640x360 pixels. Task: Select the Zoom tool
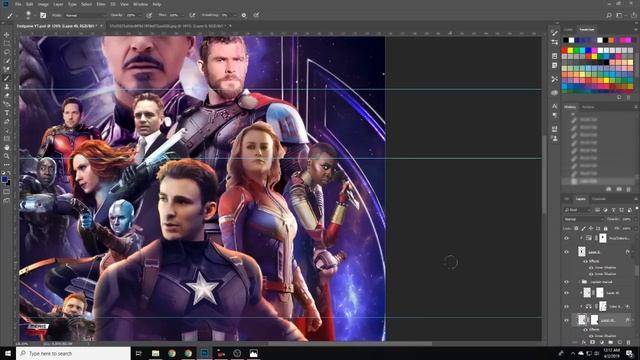click(x=7, y=156)
